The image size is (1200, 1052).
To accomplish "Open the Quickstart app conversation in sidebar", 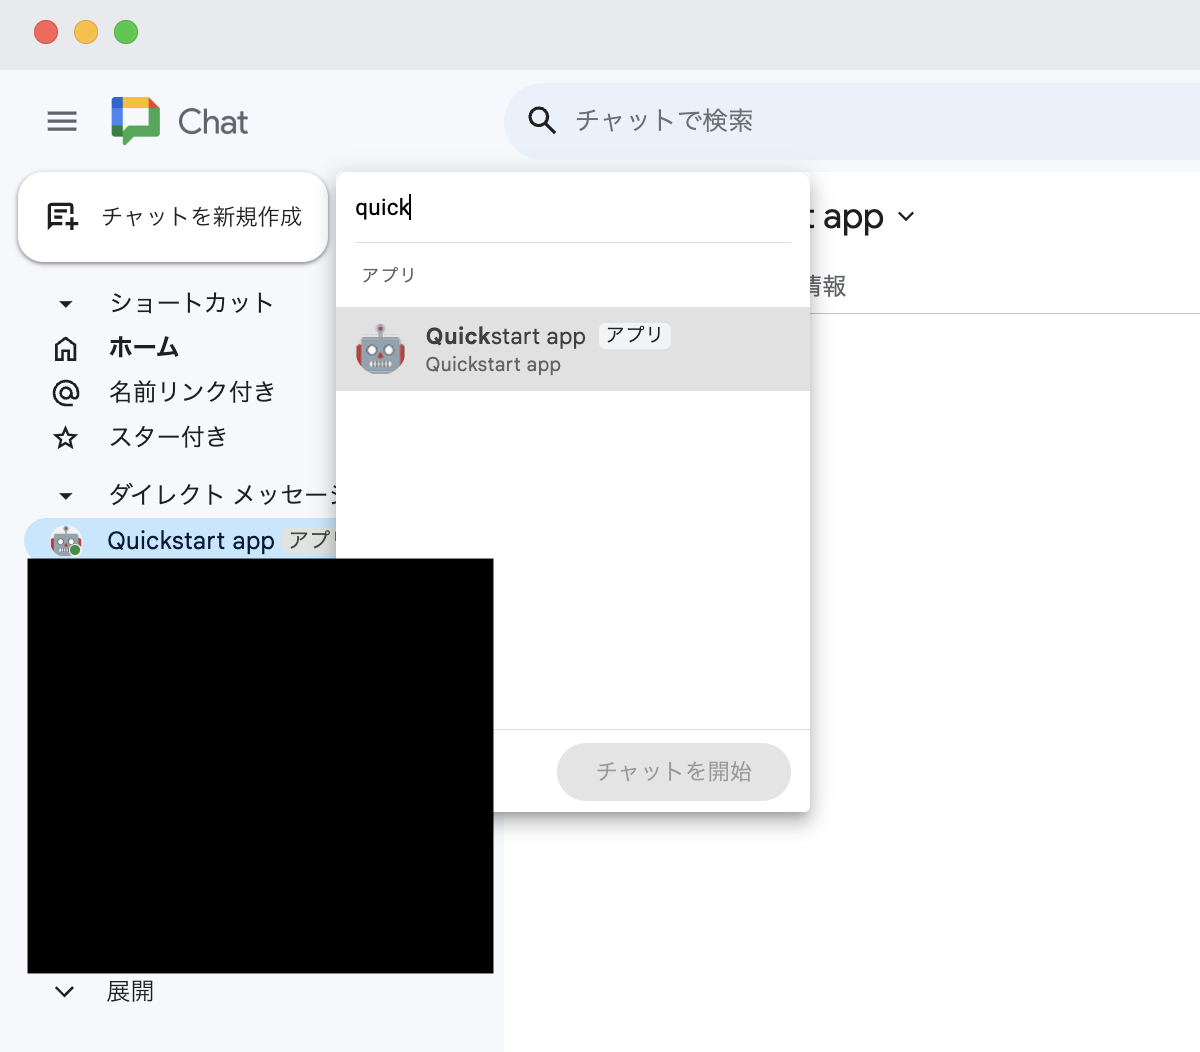I will (190, 540).
